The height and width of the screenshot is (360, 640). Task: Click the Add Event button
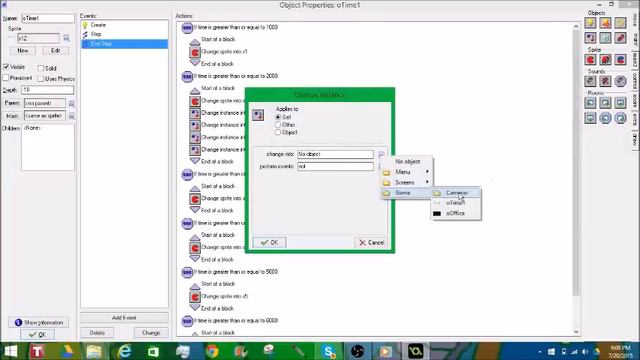click(x=124, y=318)
